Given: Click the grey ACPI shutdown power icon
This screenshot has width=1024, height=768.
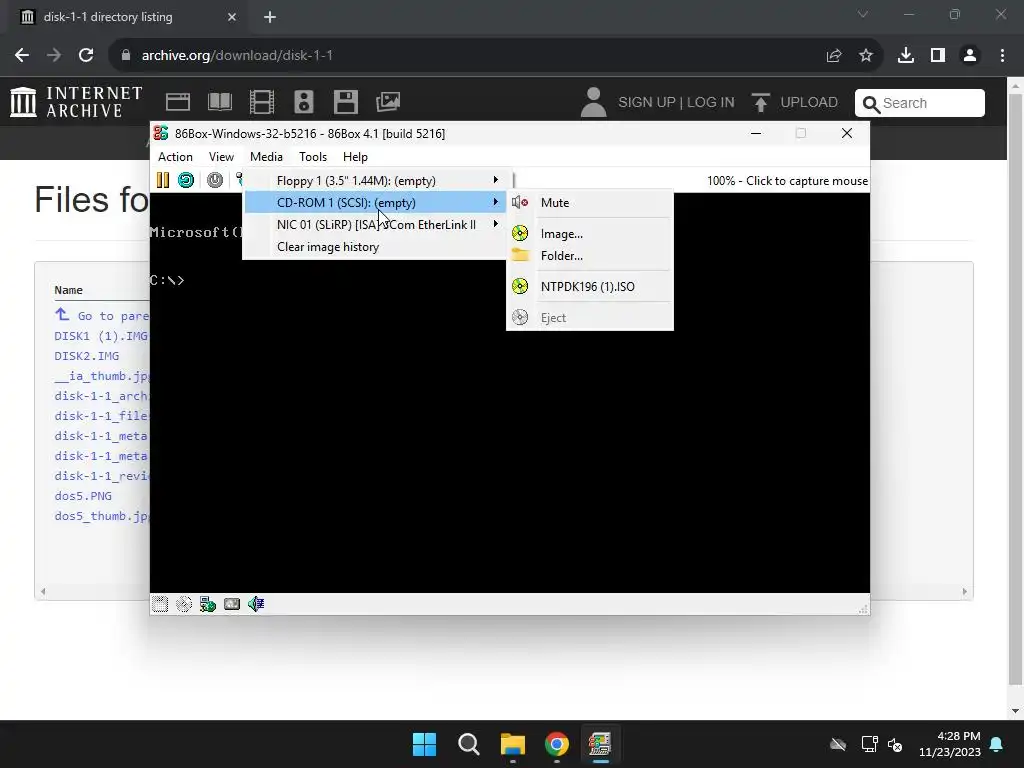Looking at the screenshot, I should (215, 180).
